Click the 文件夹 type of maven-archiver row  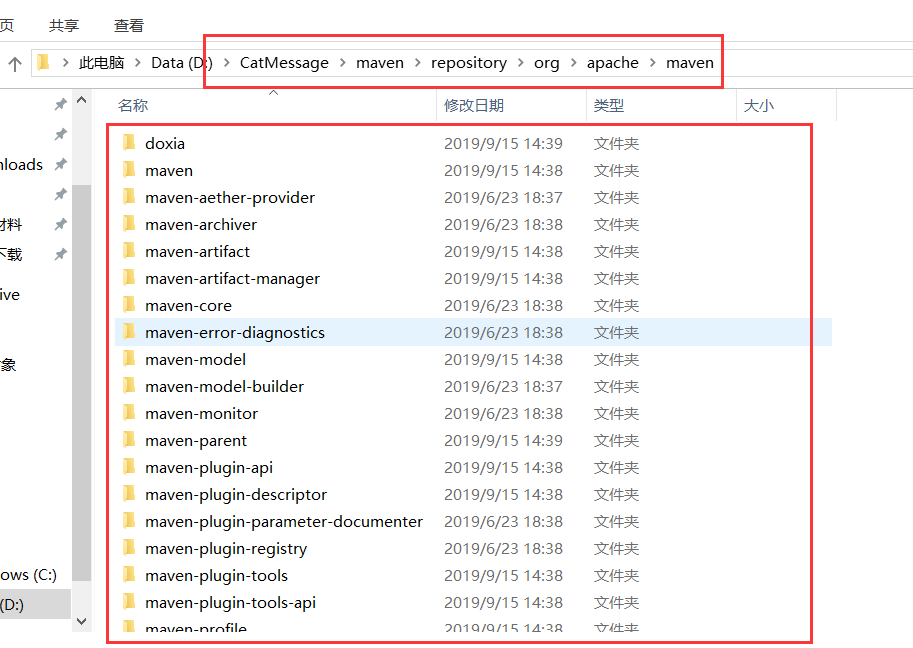(616, 225)
